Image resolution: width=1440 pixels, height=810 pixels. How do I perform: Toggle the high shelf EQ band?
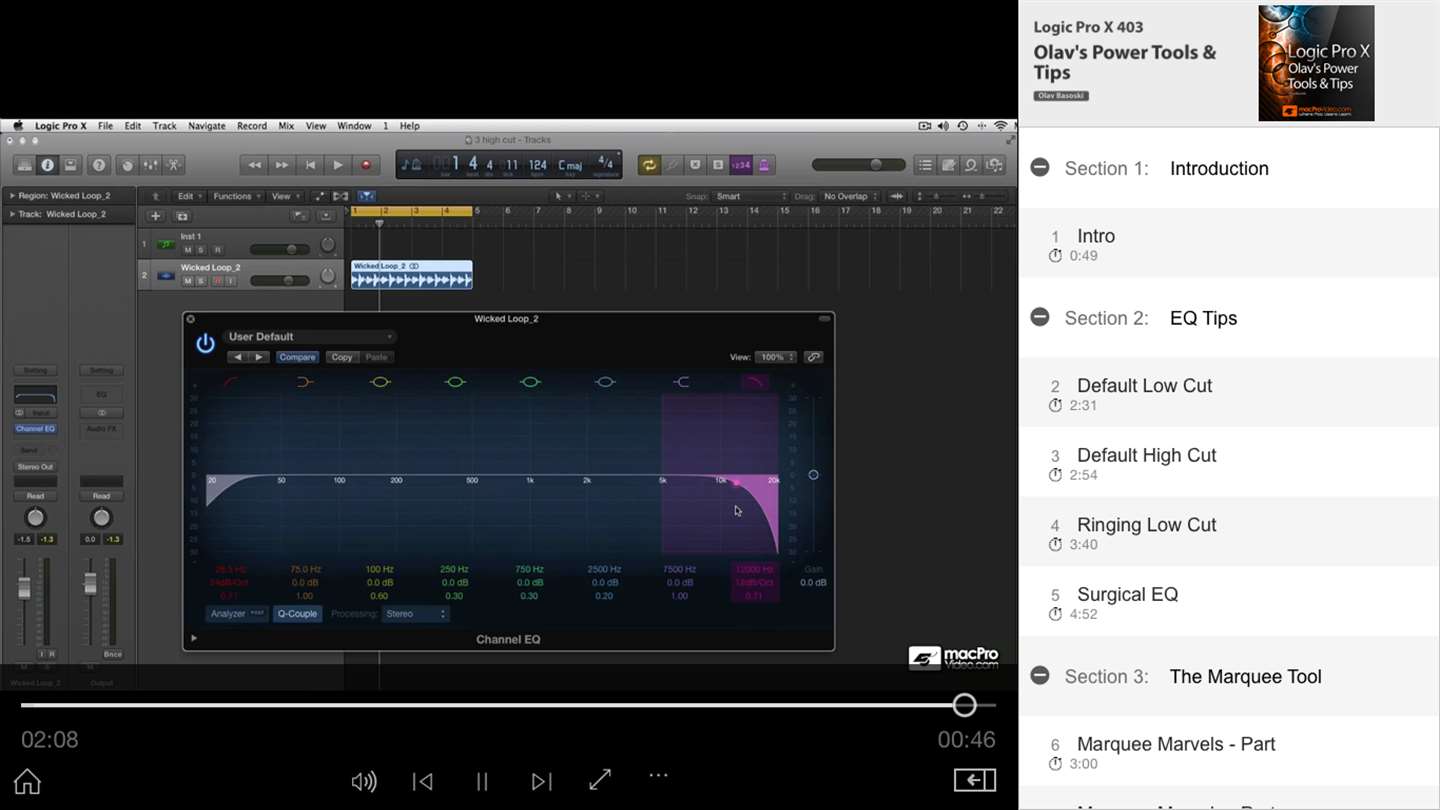[x=681, y=381]
